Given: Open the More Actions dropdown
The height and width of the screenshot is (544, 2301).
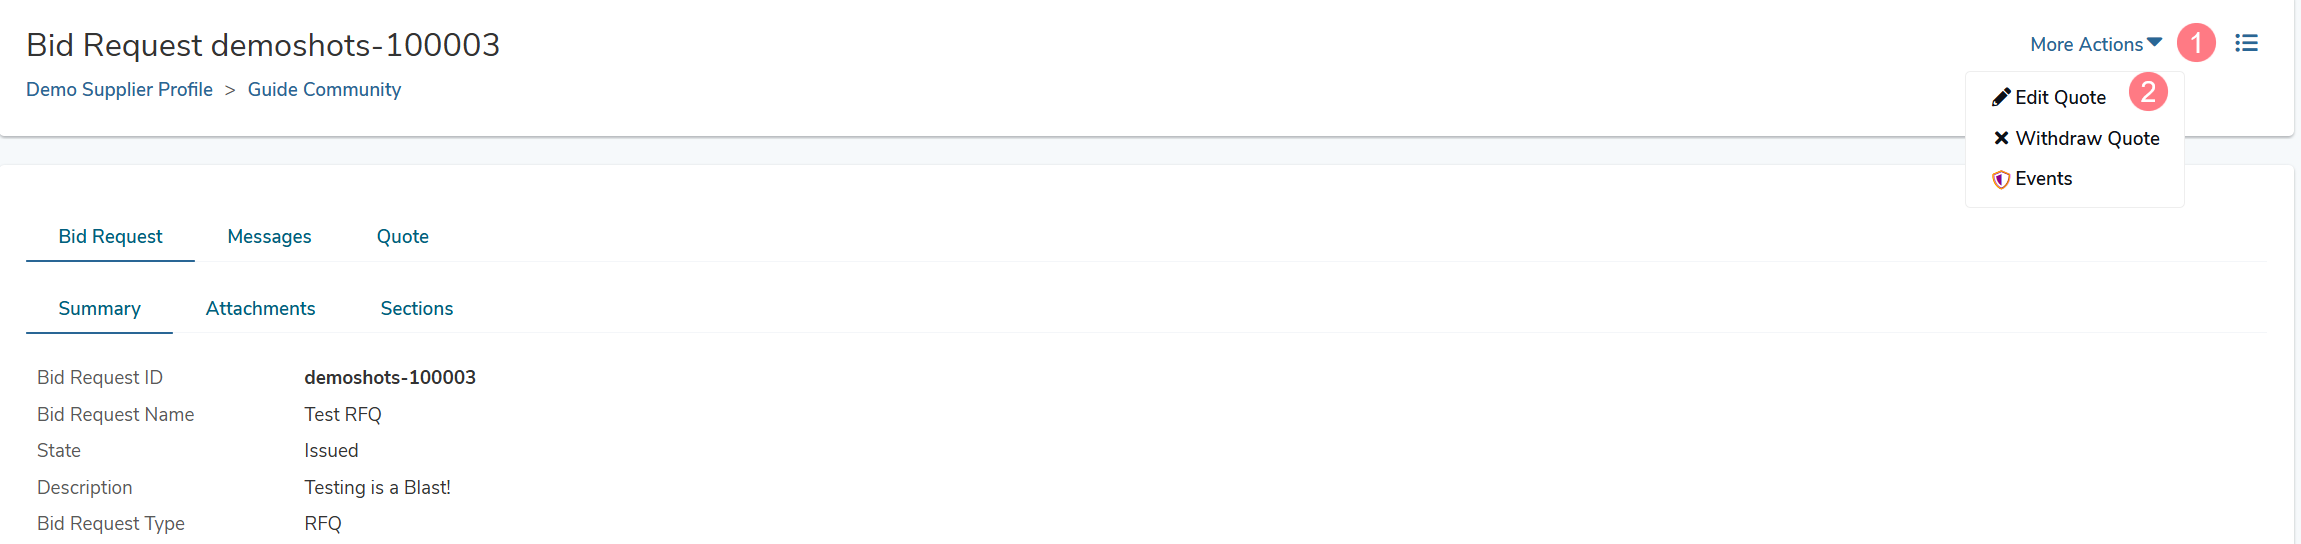Looking at the screenshot, I should pyautogui.click(x=2096, y=44).
